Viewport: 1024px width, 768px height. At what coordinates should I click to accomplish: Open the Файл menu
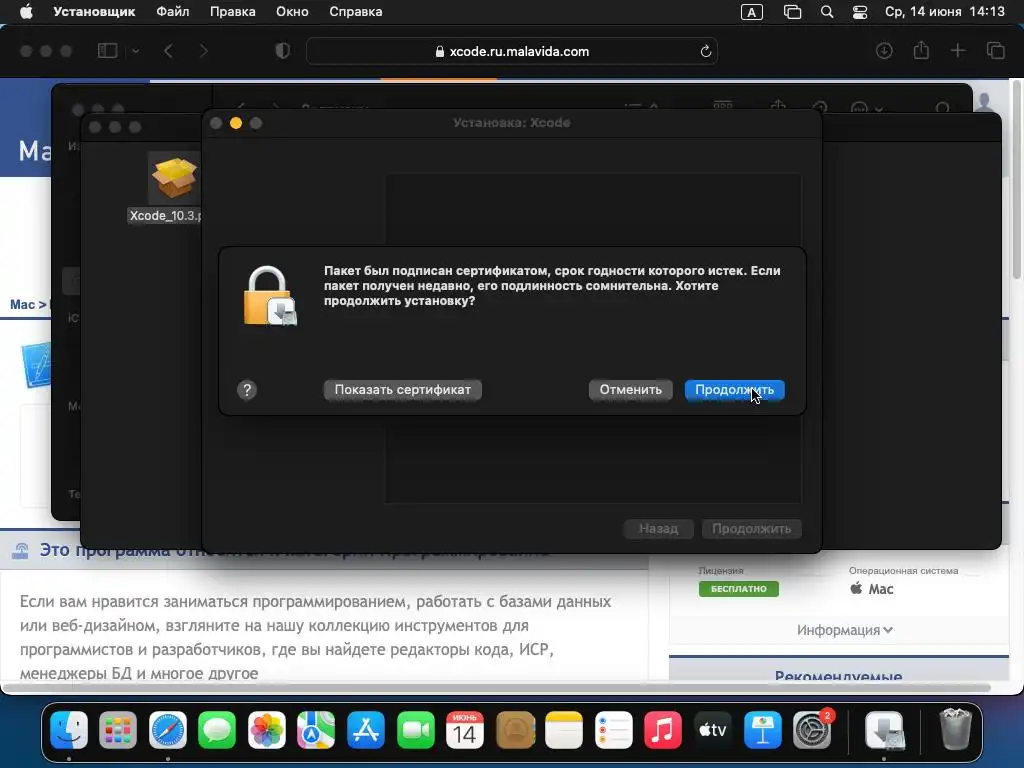click(x=172, y=12)
